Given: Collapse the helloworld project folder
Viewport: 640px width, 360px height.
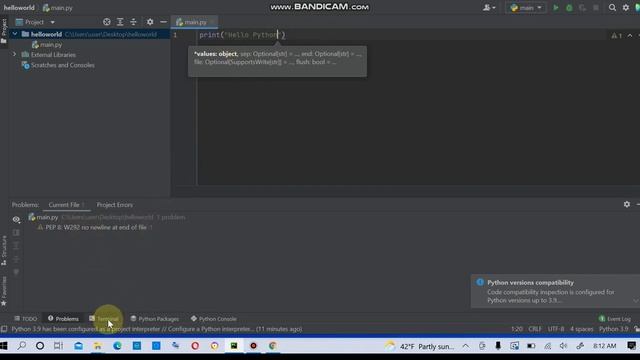Looking at the screenshot, I should pos(15,34).
